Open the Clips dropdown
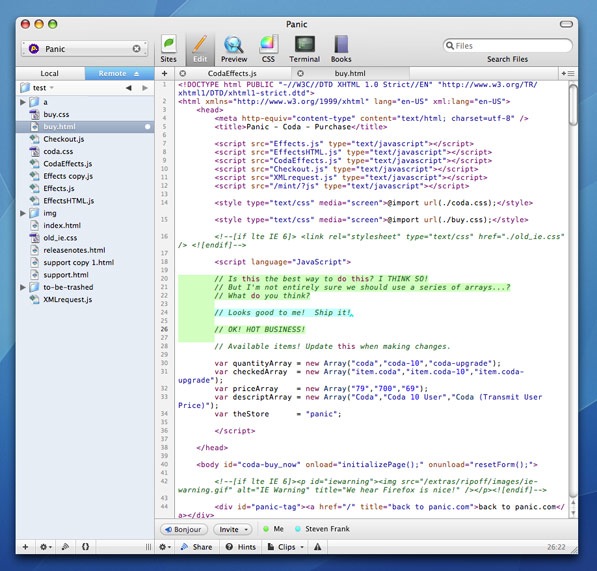This screenshot has width=597, height=571. [286, 547]
